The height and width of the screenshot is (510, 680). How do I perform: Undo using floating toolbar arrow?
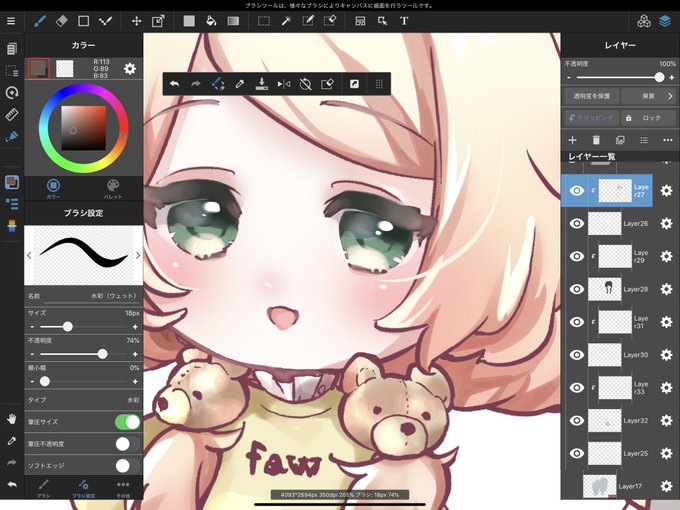coord(174,84)
